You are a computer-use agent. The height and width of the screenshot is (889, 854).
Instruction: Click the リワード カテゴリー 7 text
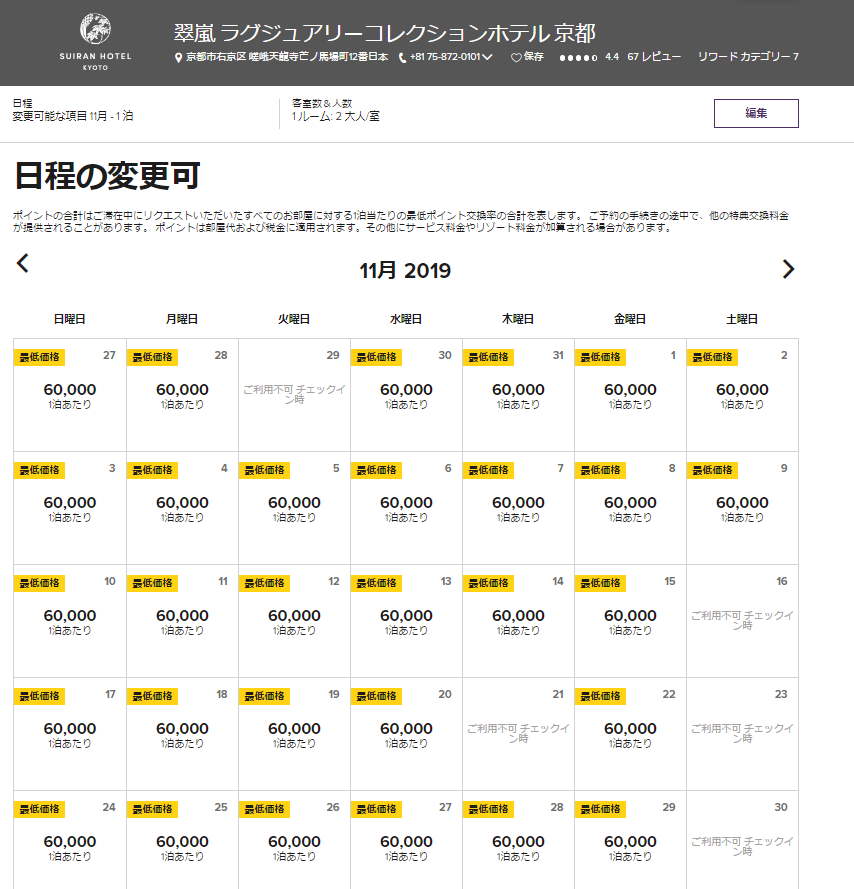coord(748,57)
